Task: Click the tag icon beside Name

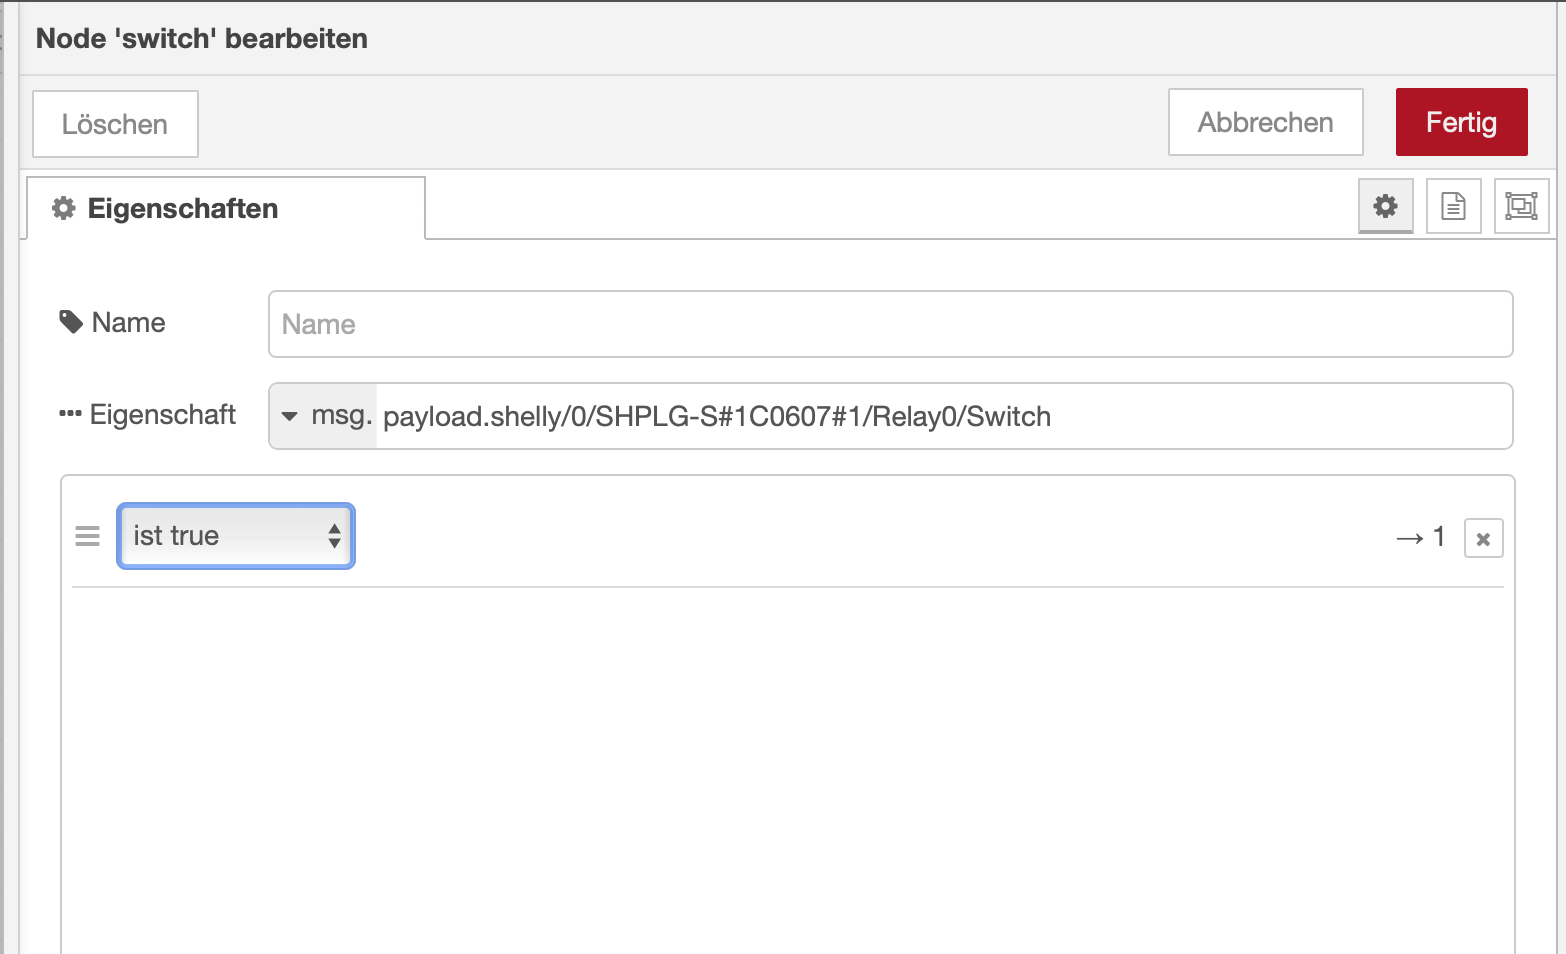Action: tap(71, 322)
